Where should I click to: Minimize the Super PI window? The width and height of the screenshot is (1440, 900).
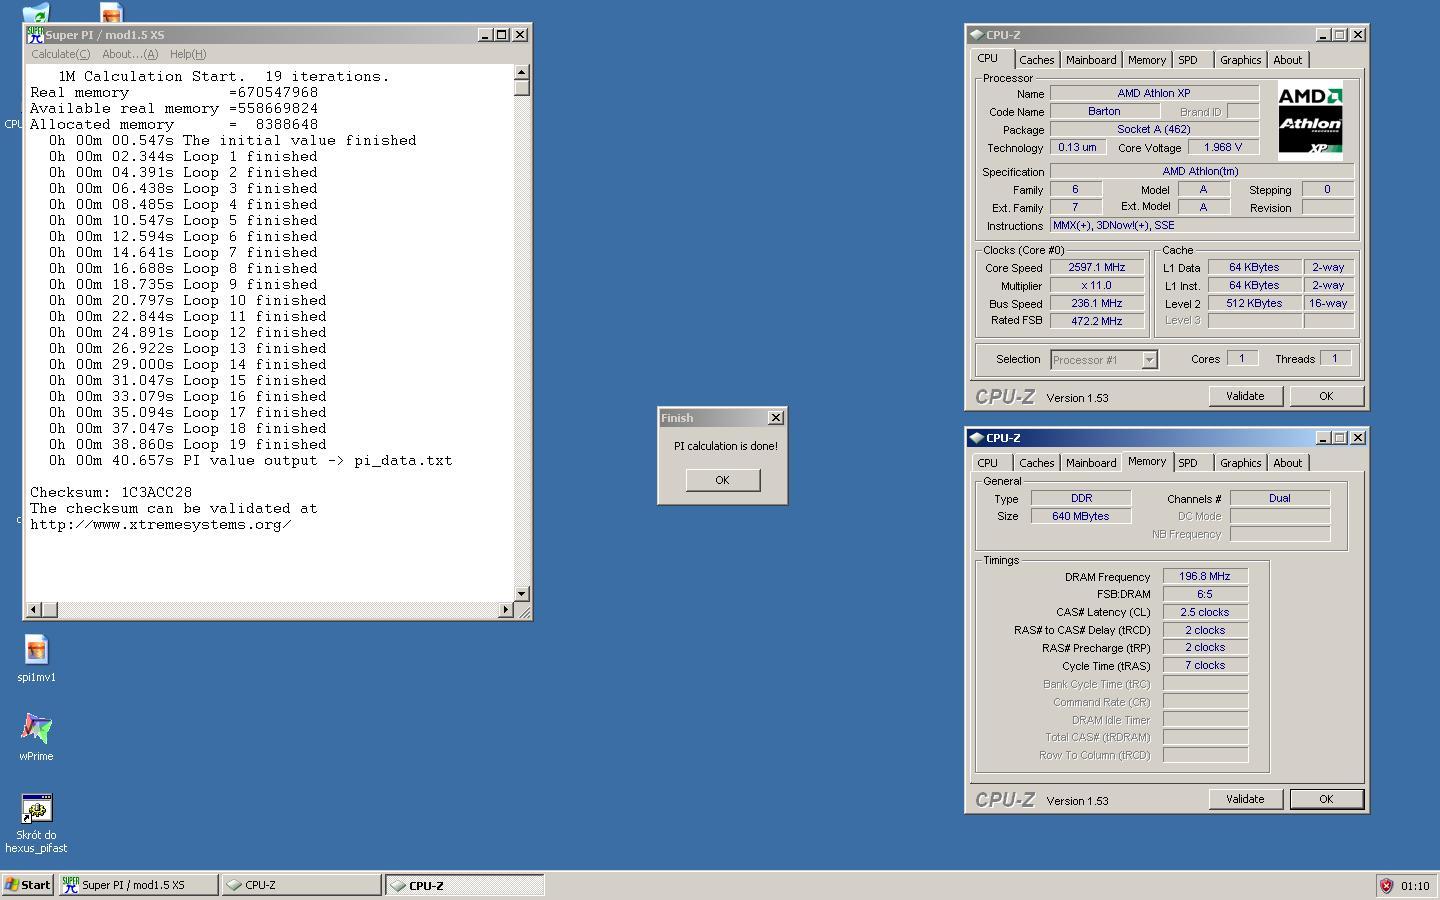pos(485,35)
